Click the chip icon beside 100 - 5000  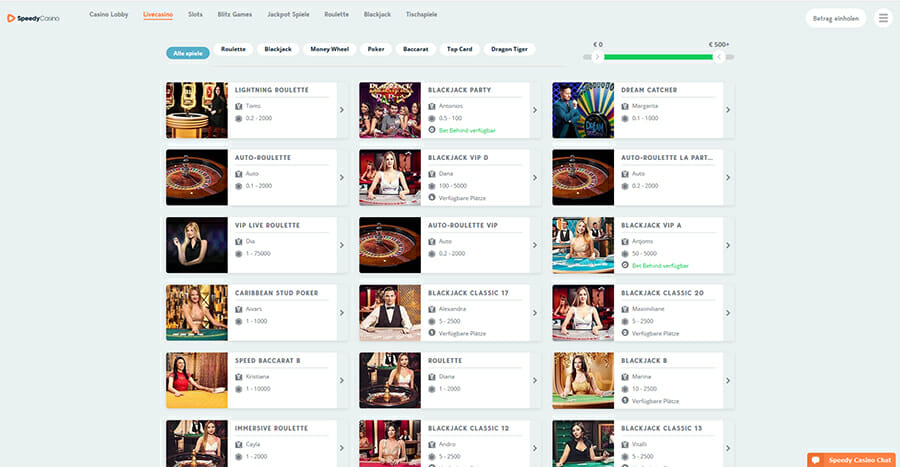(x=432, y=186)
